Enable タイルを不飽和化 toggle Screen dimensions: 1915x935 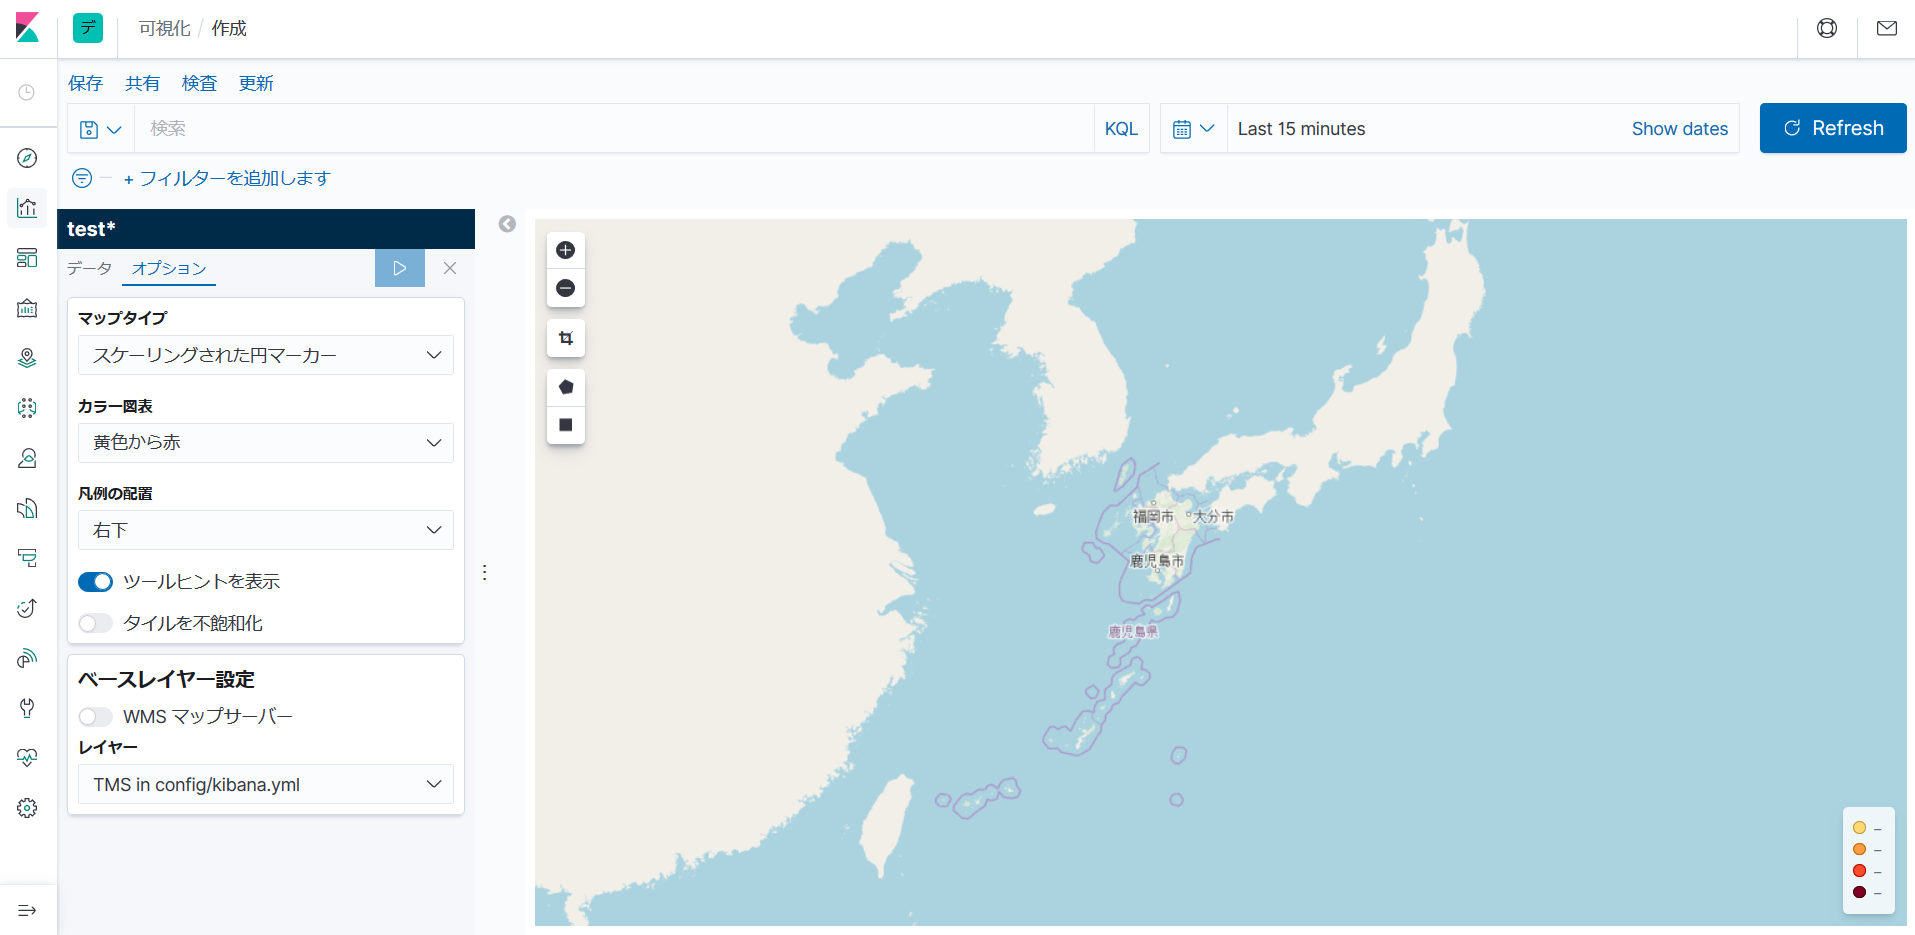click(x=95, y=622)
